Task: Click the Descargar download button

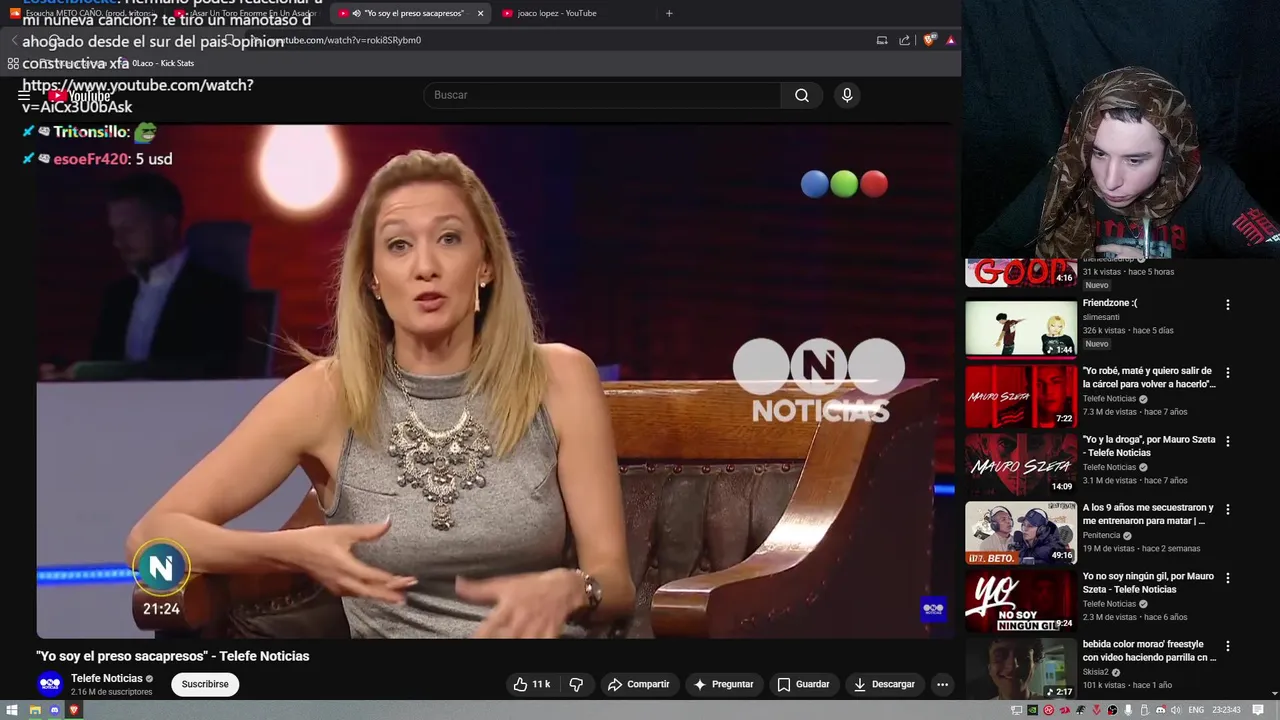Action: click(x=884, y=684)
